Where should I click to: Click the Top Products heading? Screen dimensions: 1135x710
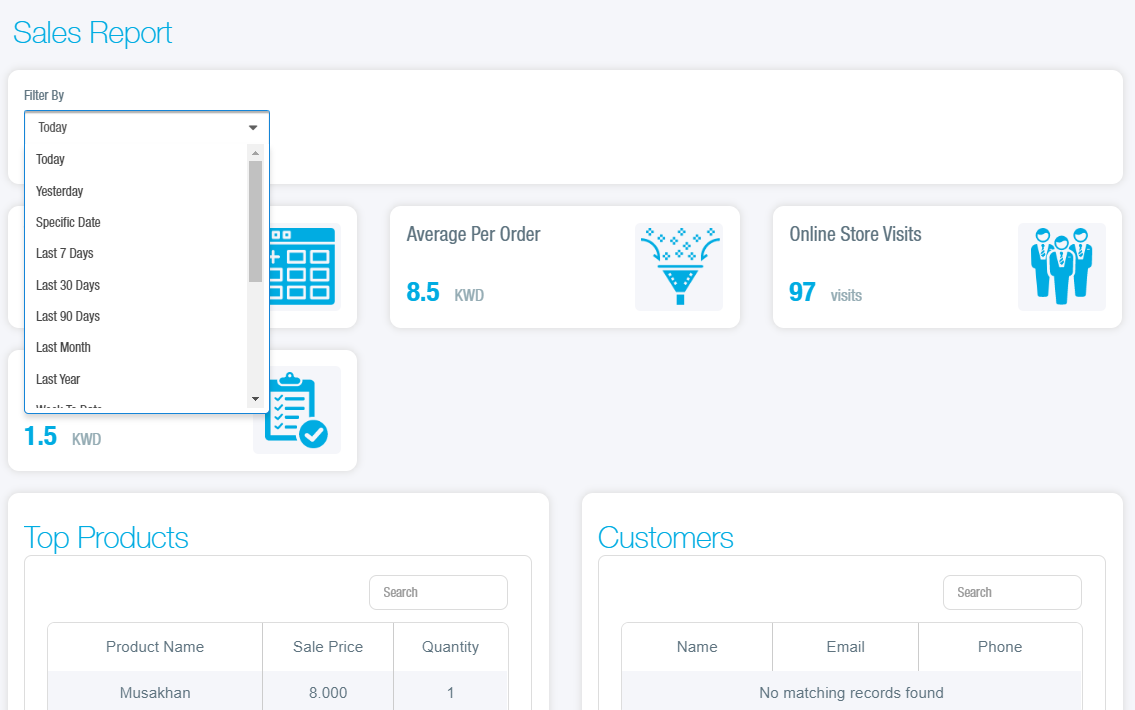click(x=106, y=538)
